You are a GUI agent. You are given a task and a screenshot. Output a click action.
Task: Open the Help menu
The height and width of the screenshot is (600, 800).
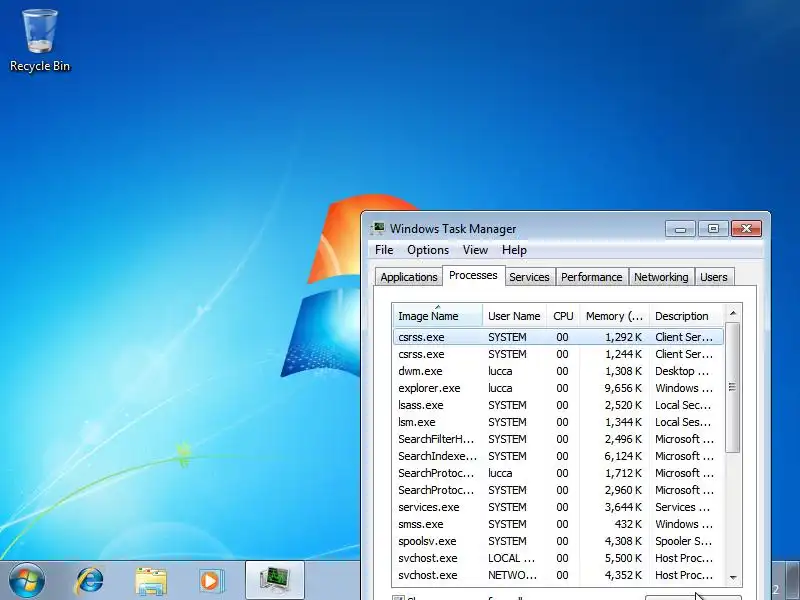(514, 250)
